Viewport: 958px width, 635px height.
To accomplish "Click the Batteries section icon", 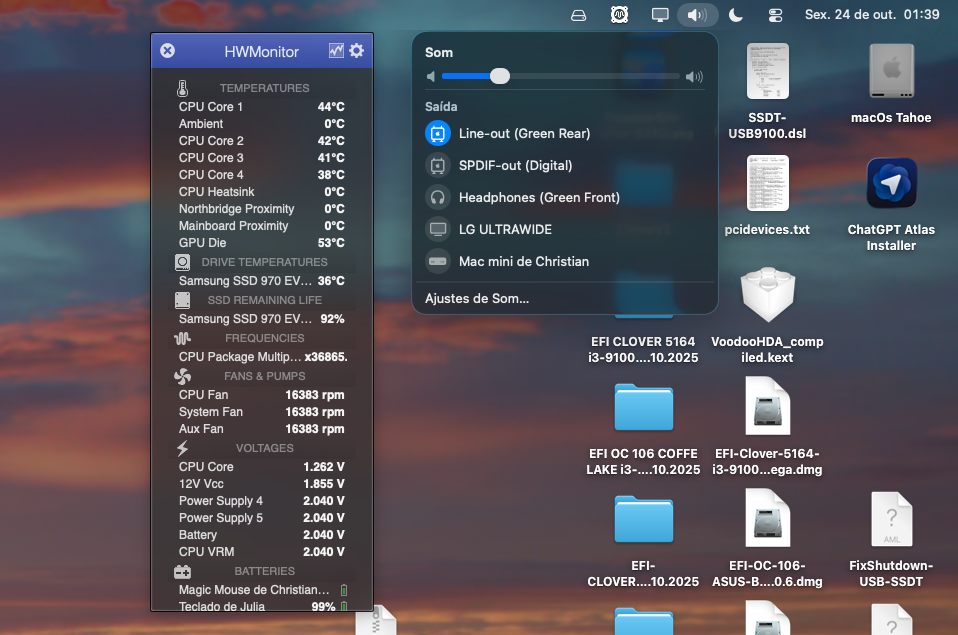I will 182,571.
